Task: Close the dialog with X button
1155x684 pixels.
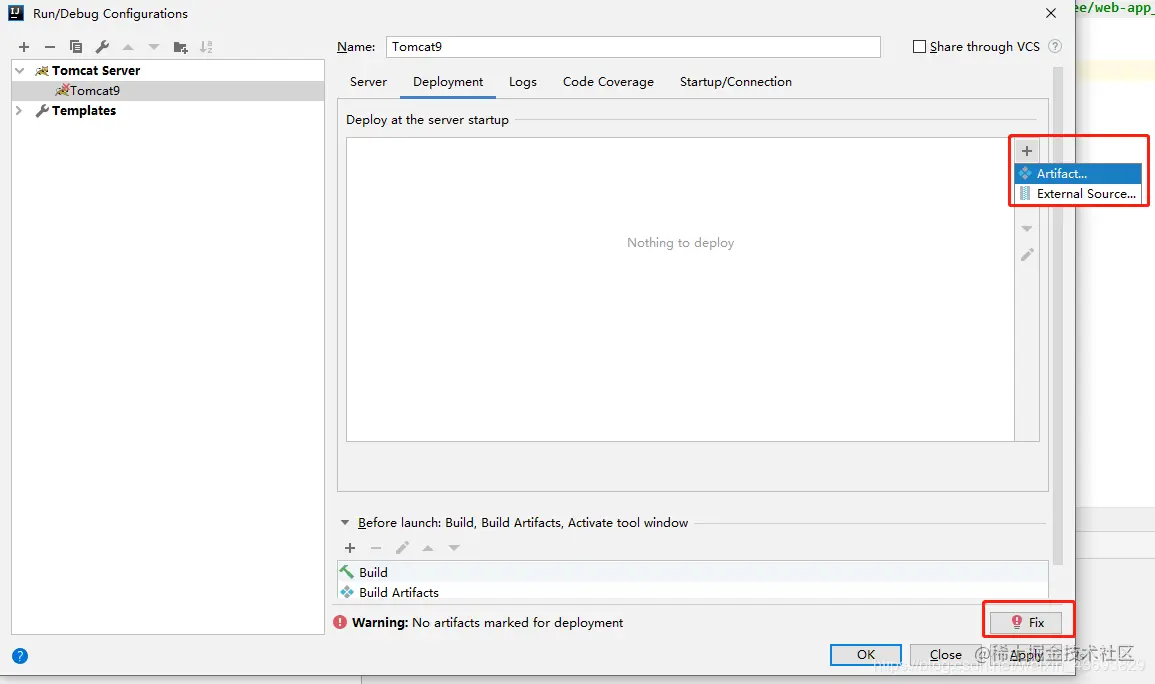Action: tap(1051, 13)
